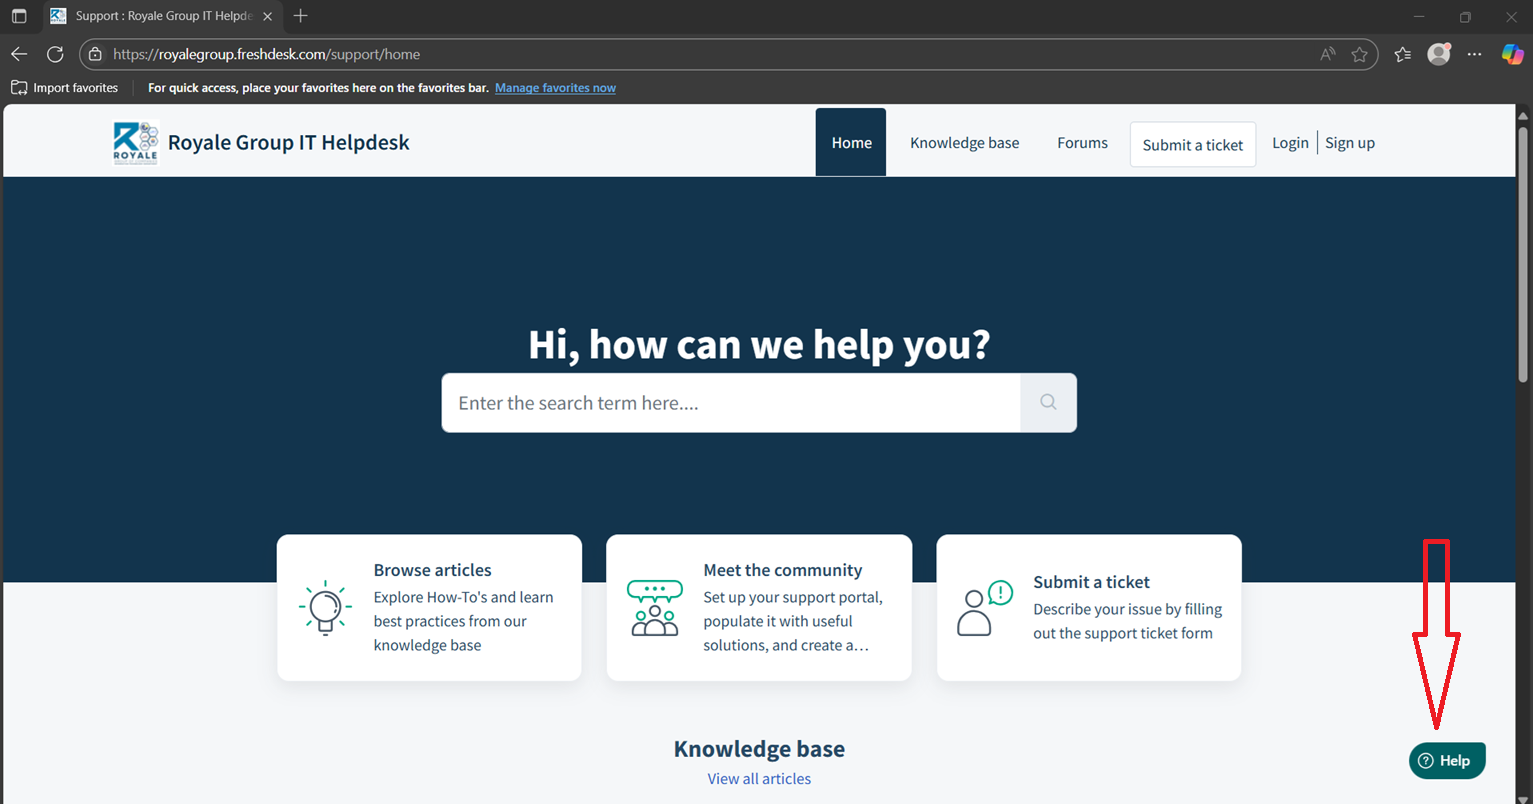Minimize the browser window

click(x=1418, y=16)
